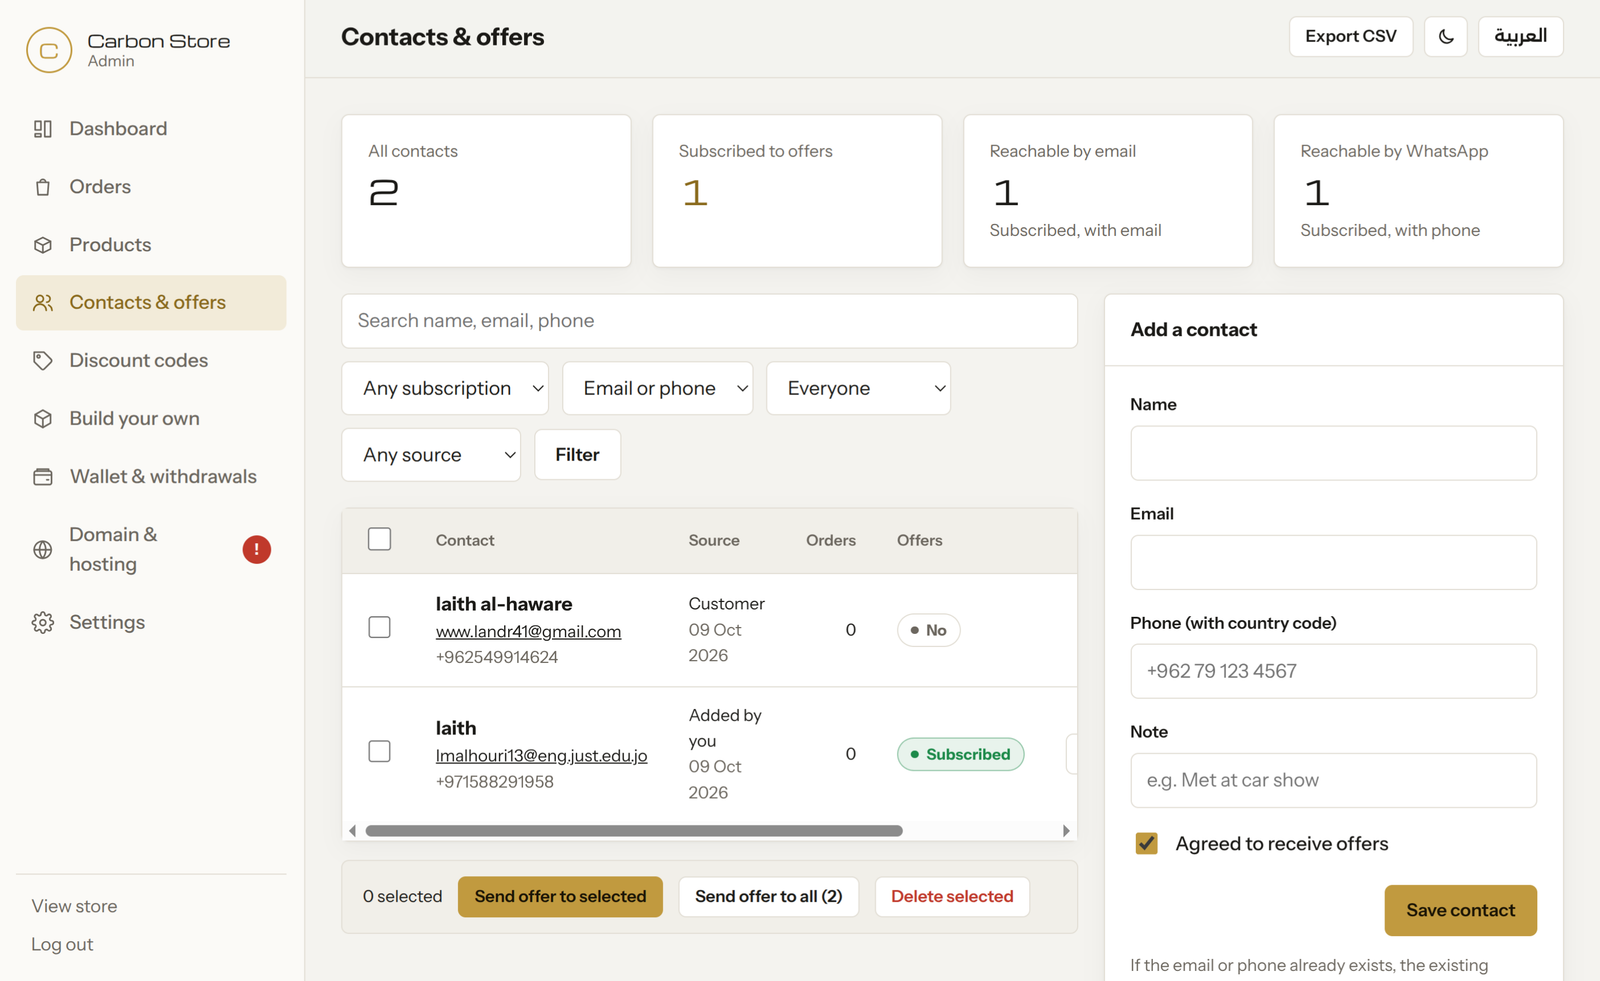Screen dimensions: 1600x981
Task: Click the Products box icon
Action: (43, 245)
